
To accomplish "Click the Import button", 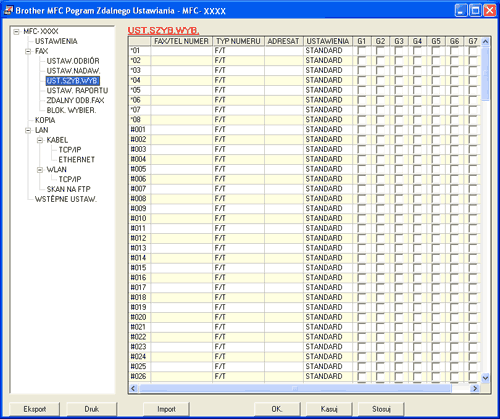I will [166, 409].
